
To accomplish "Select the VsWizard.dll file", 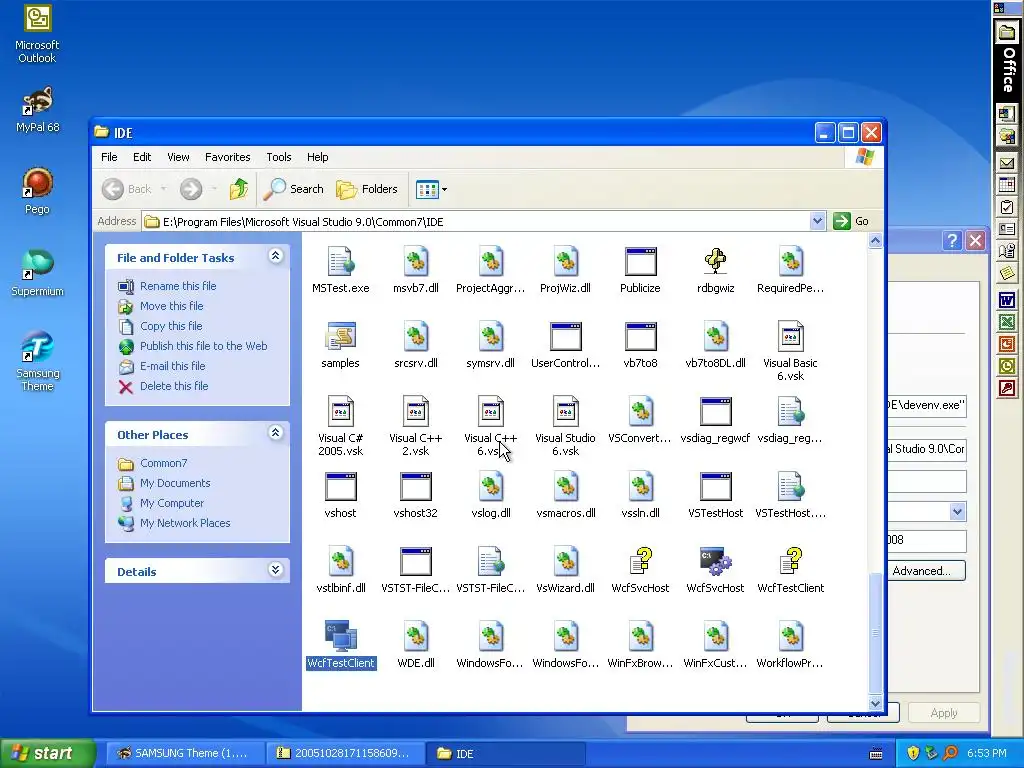I will (x=566, y=562).
